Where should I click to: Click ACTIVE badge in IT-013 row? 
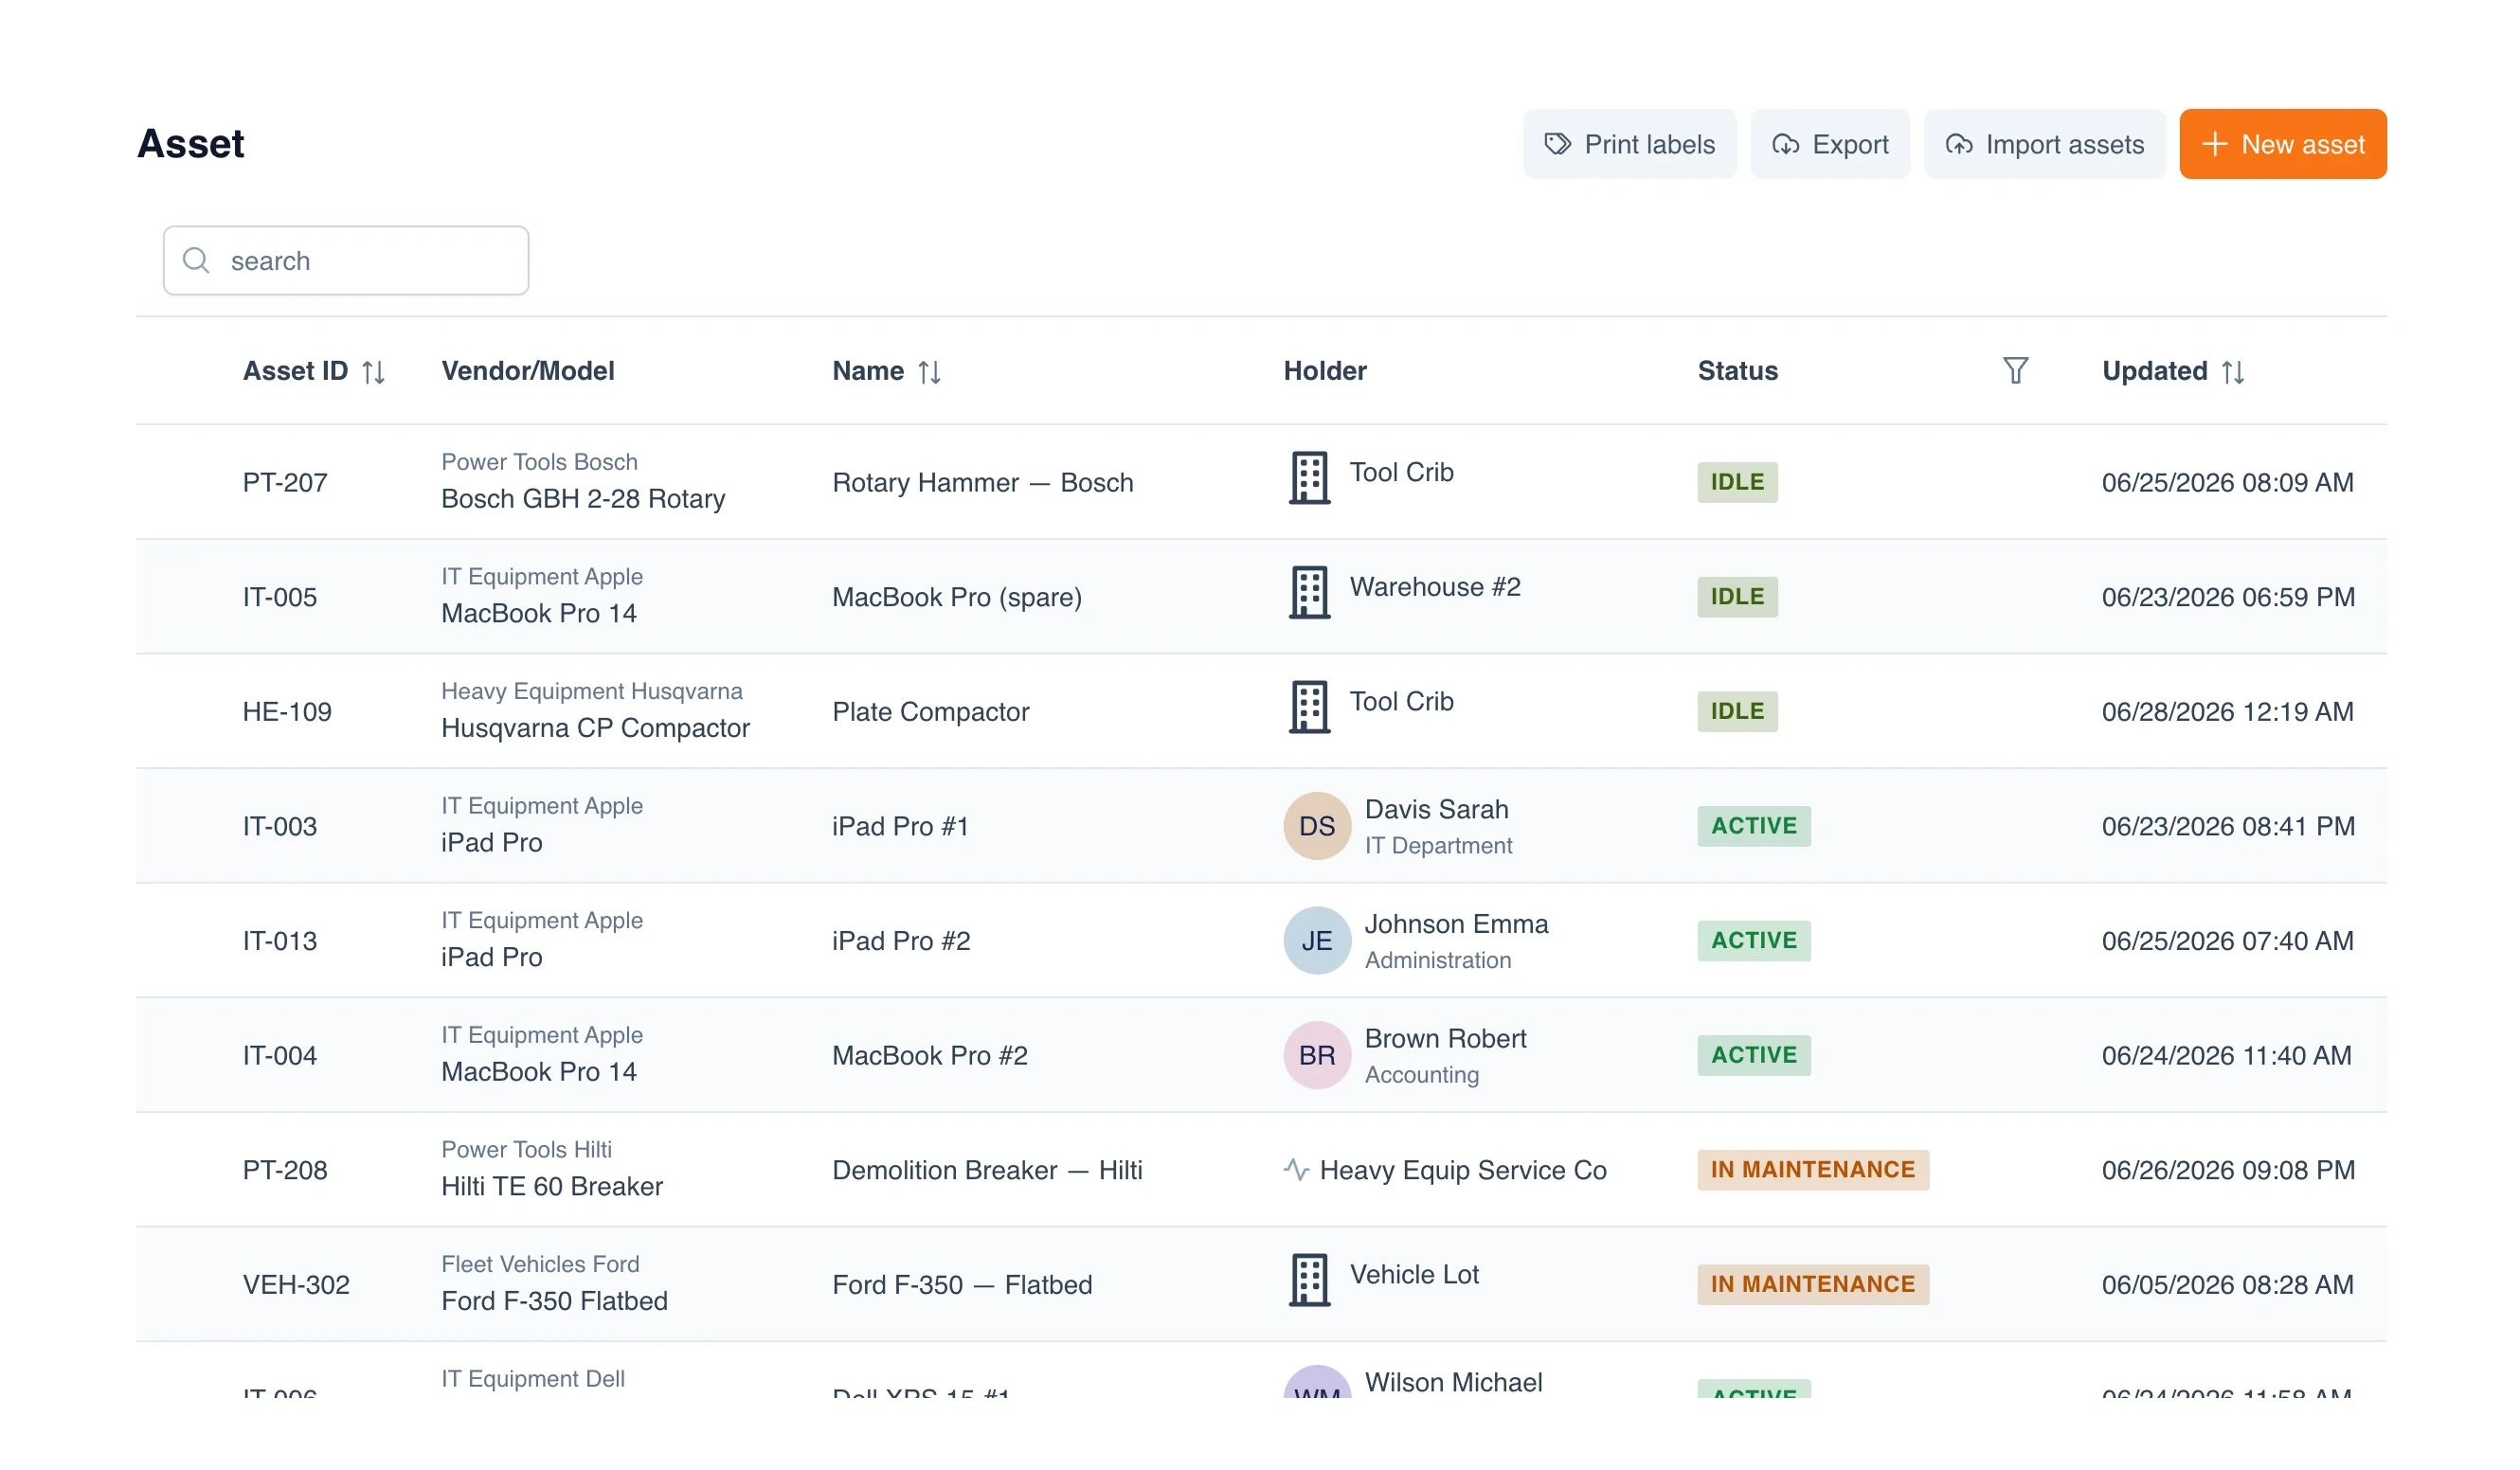(x=1754, y=940)
